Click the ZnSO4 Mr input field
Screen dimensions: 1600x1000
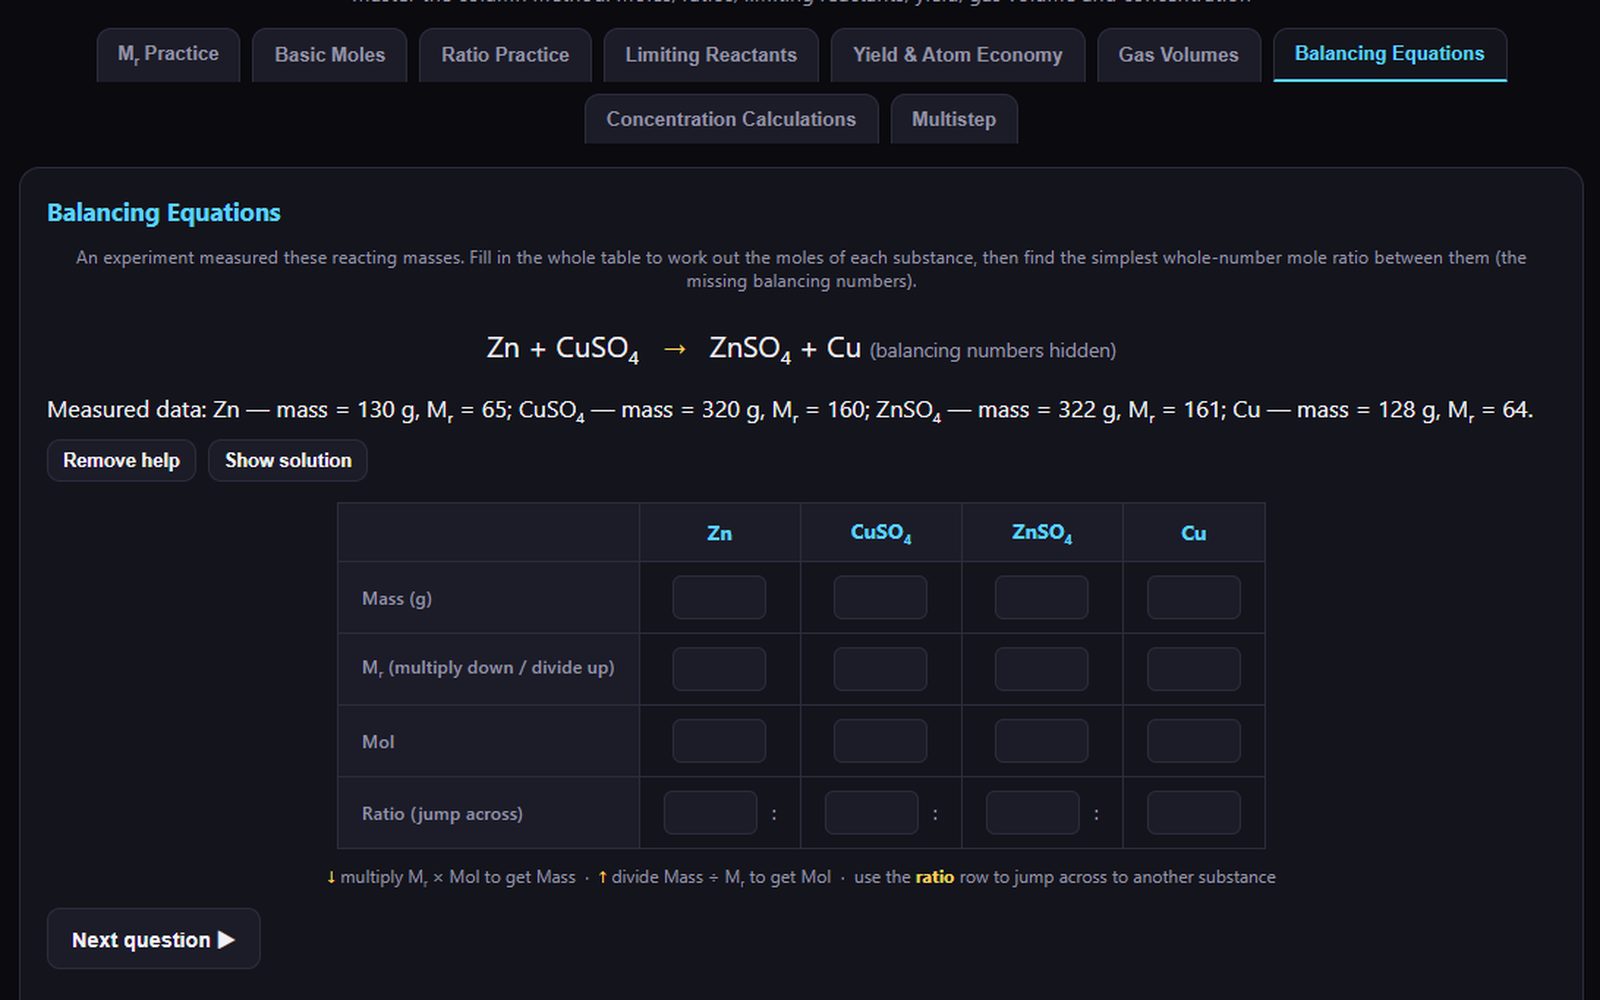point(1041,669)
